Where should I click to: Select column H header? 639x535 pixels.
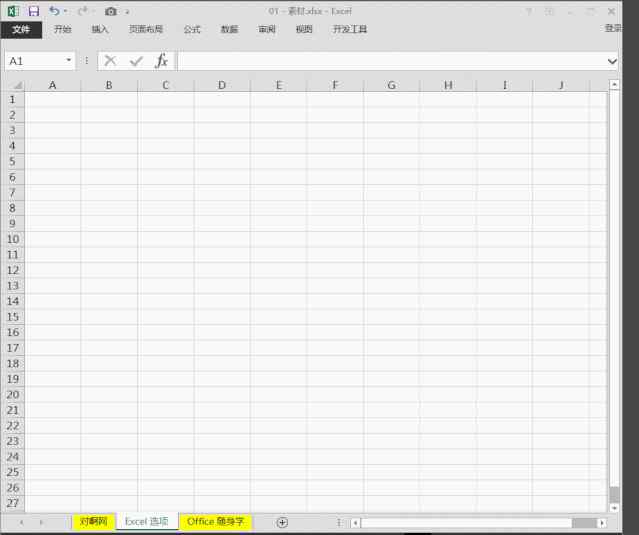click(448, 85)
